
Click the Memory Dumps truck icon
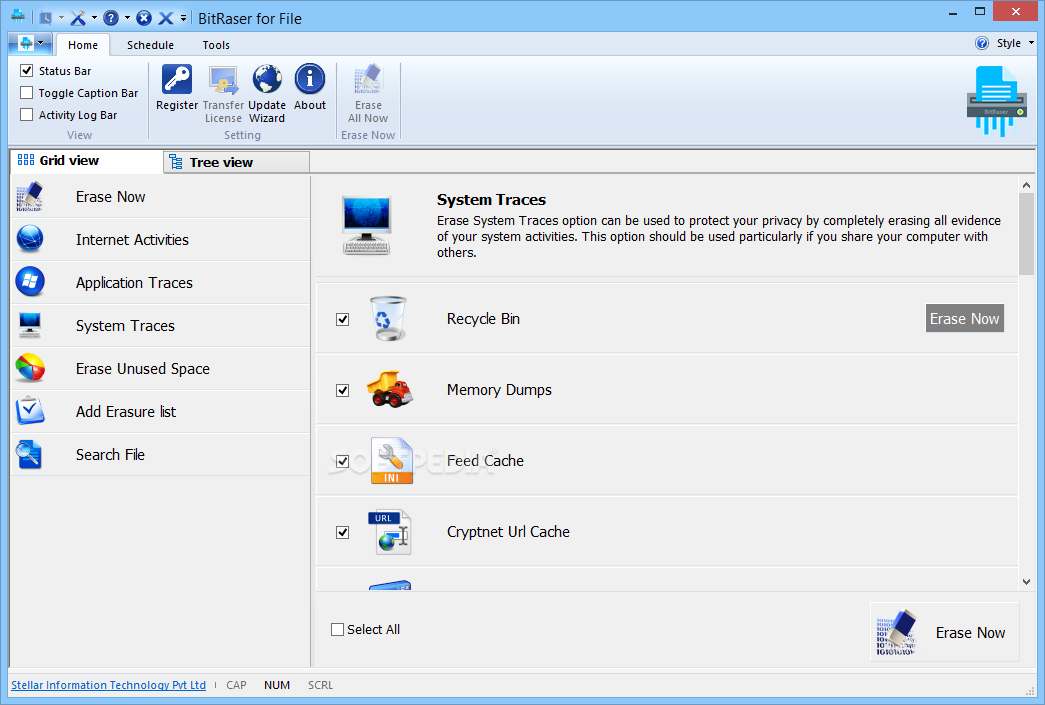pyautogui.click(x=390, y=389)
